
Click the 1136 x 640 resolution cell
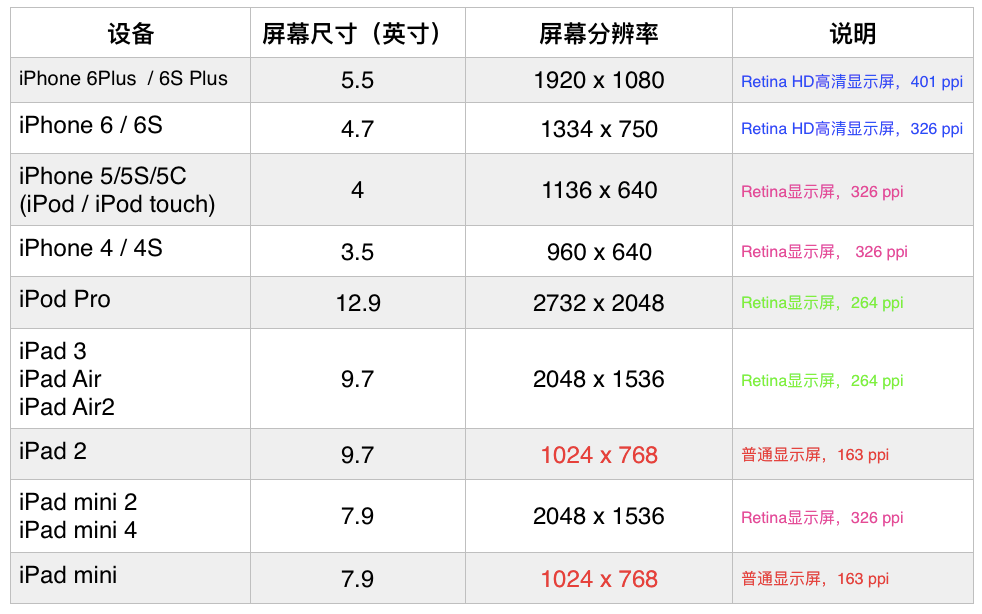point(598,190)
